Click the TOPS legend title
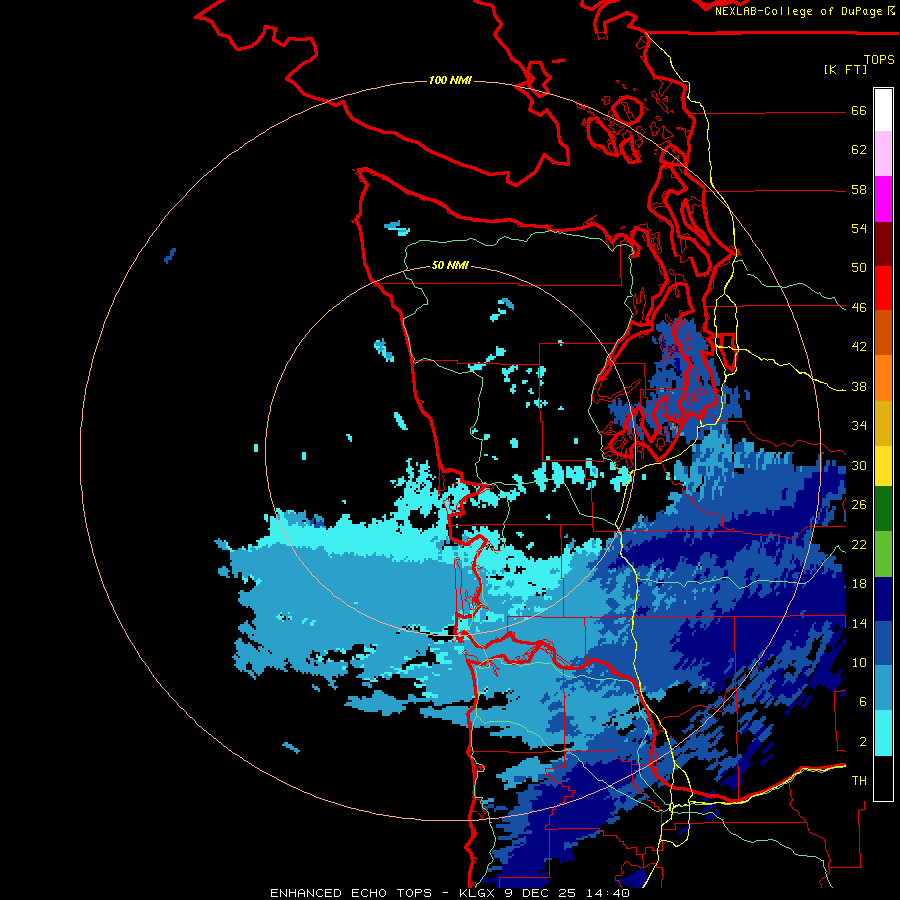Screen dimensions: 900x900 (879, 59)
